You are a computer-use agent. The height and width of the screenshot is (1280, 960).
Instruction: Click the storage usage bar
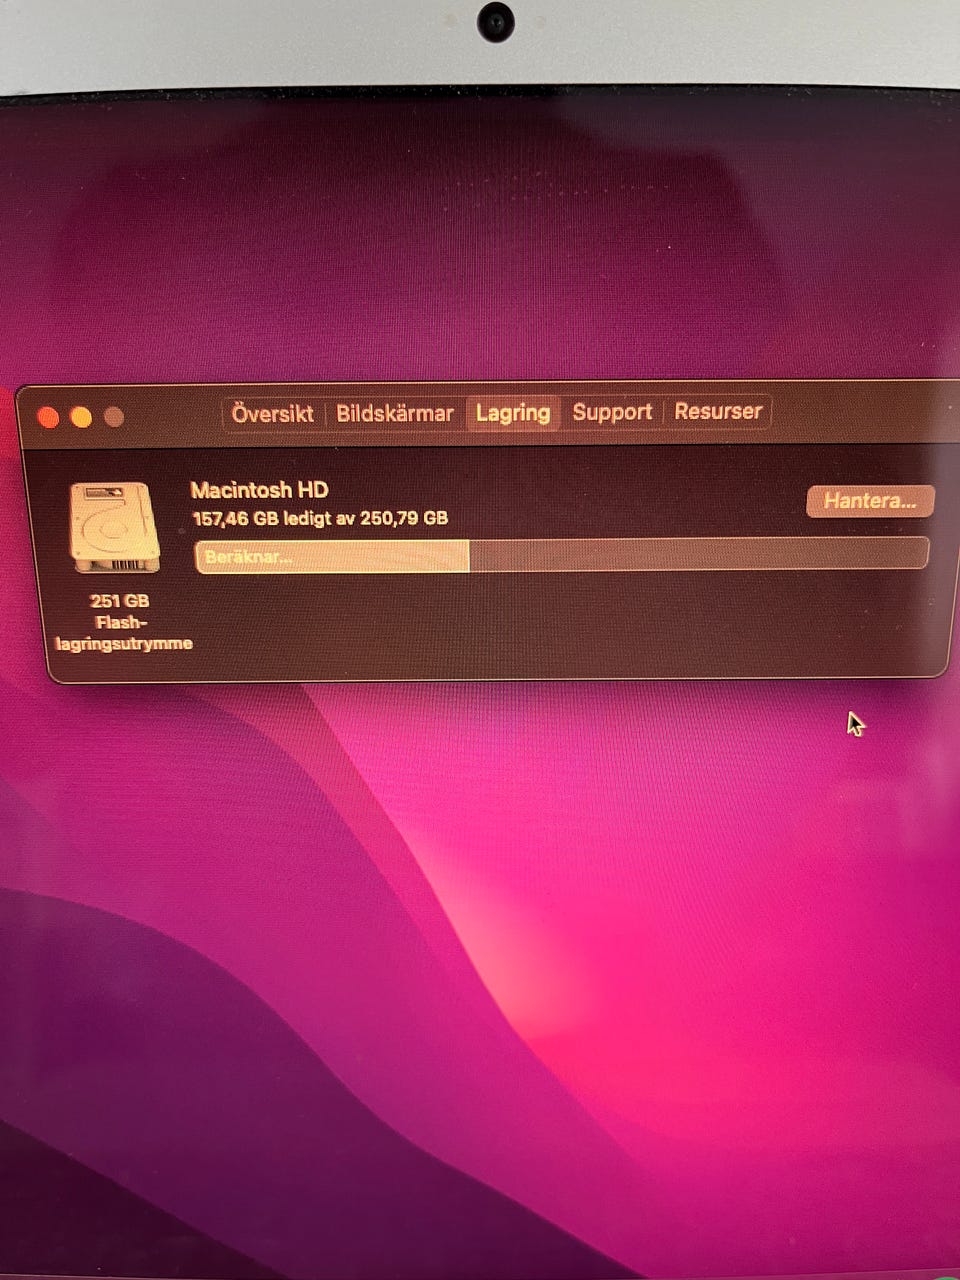point(561,555)
